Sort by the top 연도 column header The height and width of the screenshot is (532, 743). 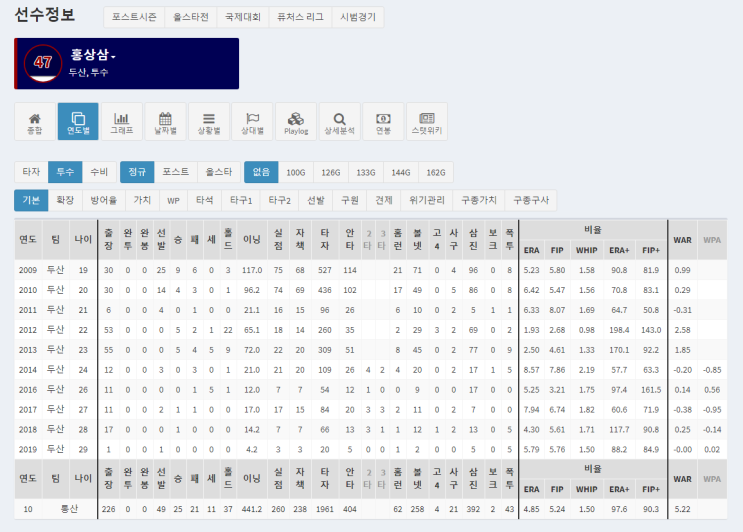pyautogui.click(x=28, y=240)
